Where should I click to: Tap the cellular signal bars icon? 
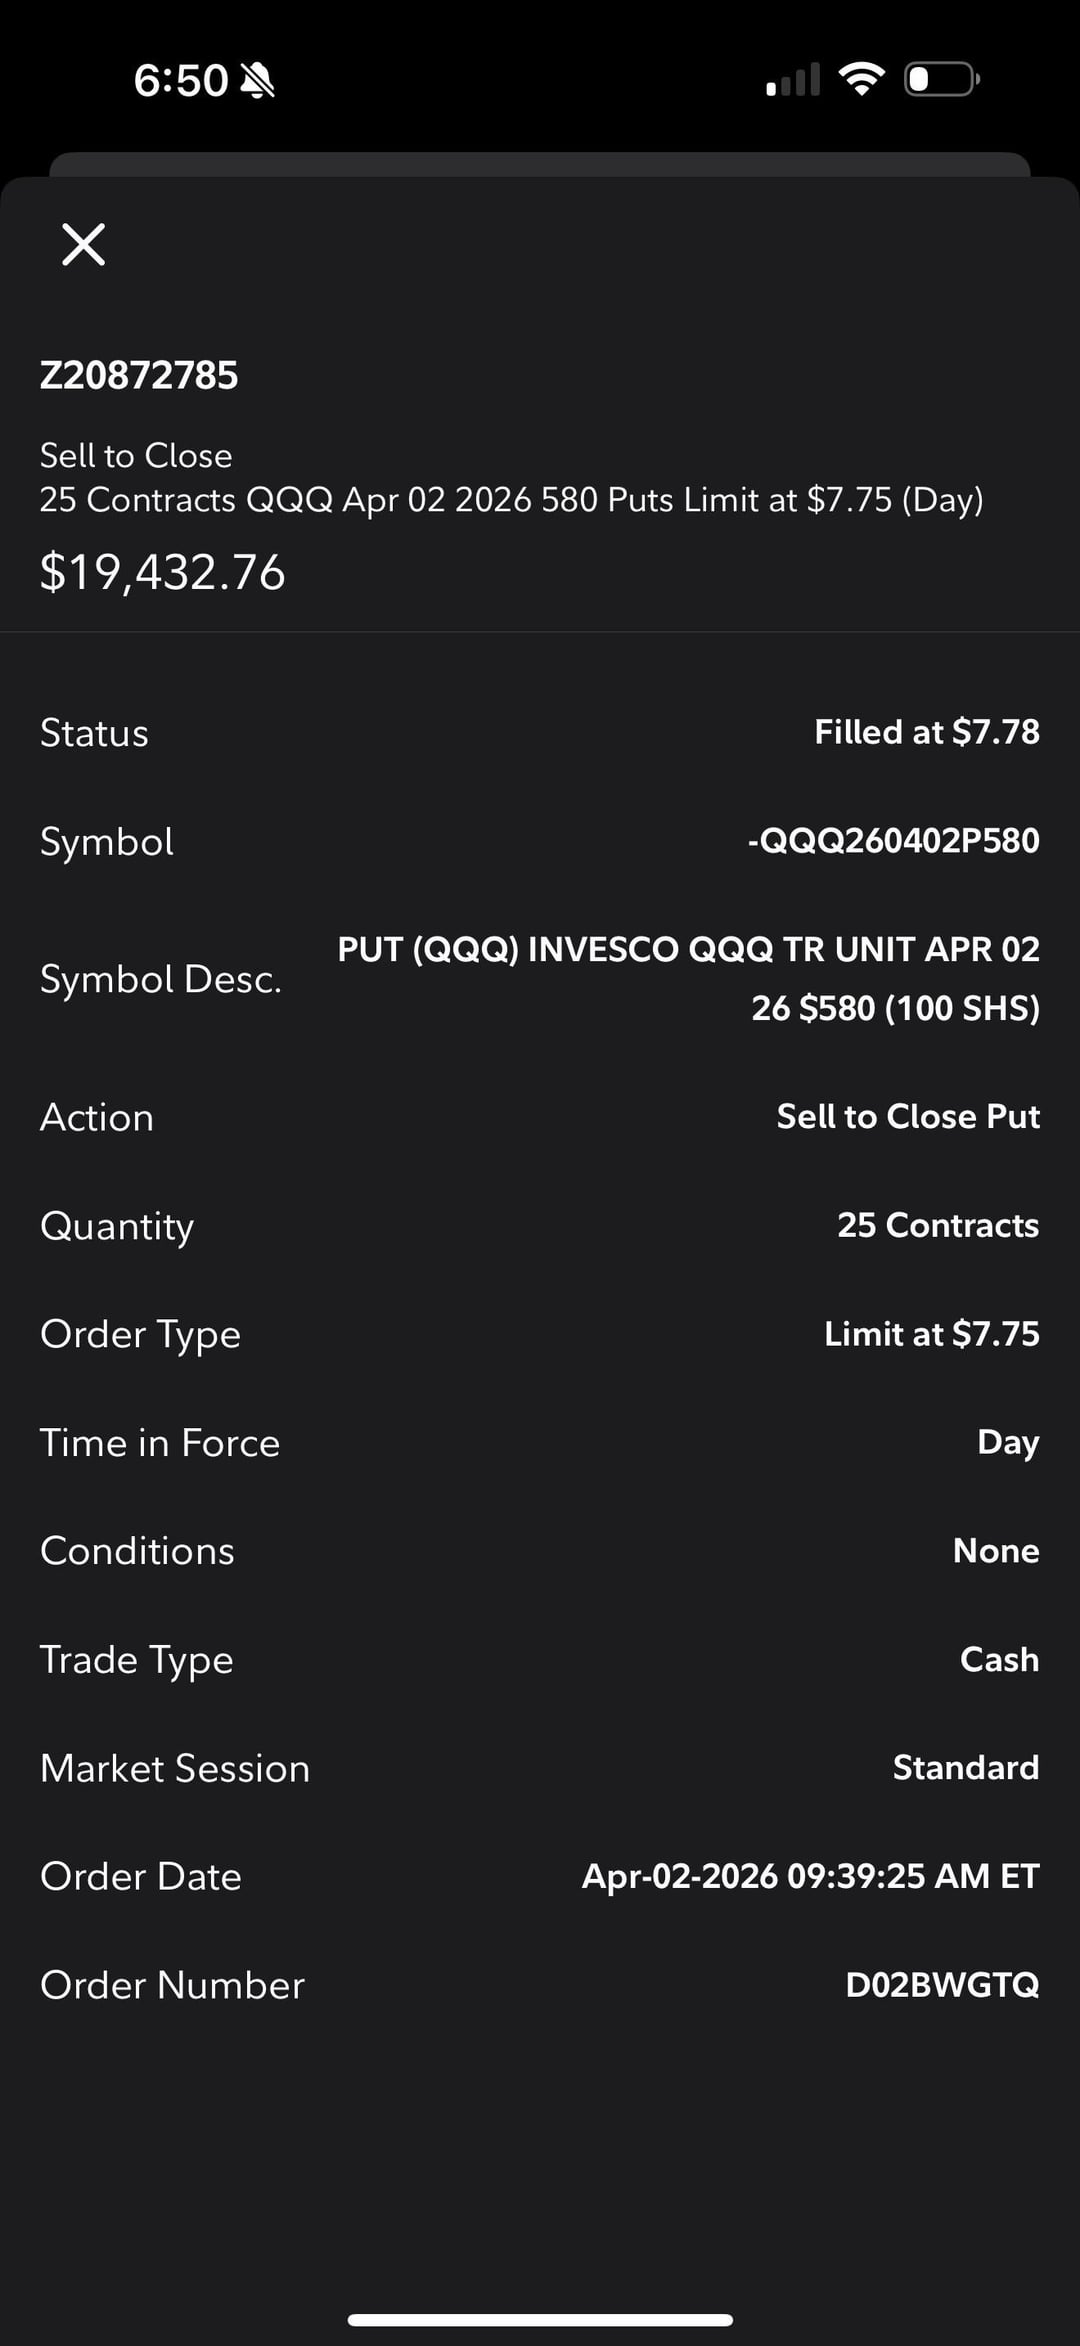tap(793, 80)
